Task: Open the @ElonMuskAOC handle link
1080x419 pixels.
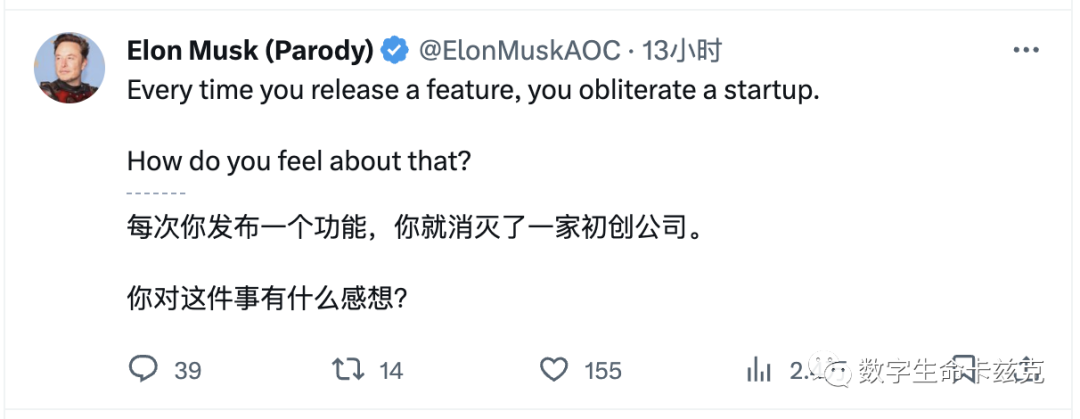Action: 520,51
